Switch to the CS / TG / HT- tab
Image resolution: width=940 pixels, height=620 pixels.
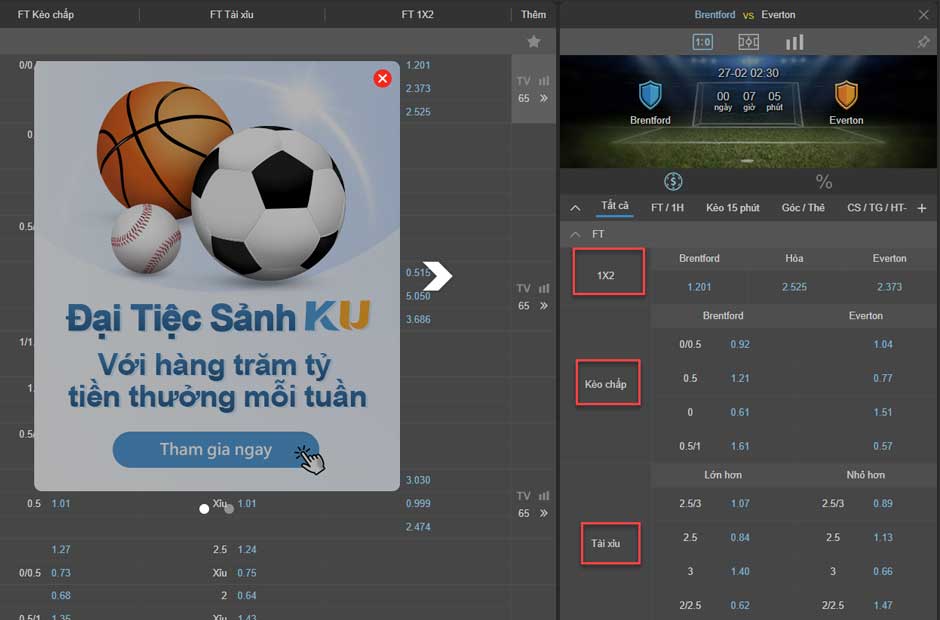click(876, 207)
